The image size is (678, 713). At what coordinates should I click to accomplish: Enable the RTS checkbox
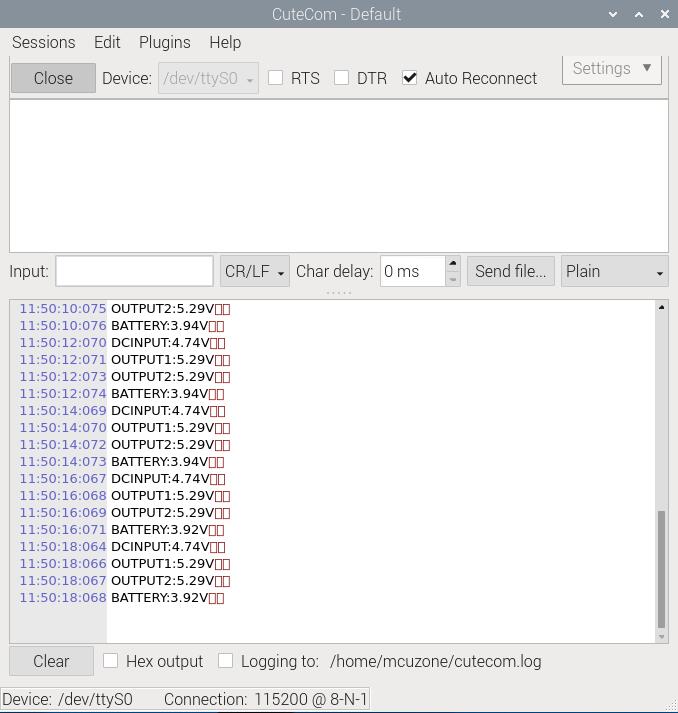(x=276, y=78)
